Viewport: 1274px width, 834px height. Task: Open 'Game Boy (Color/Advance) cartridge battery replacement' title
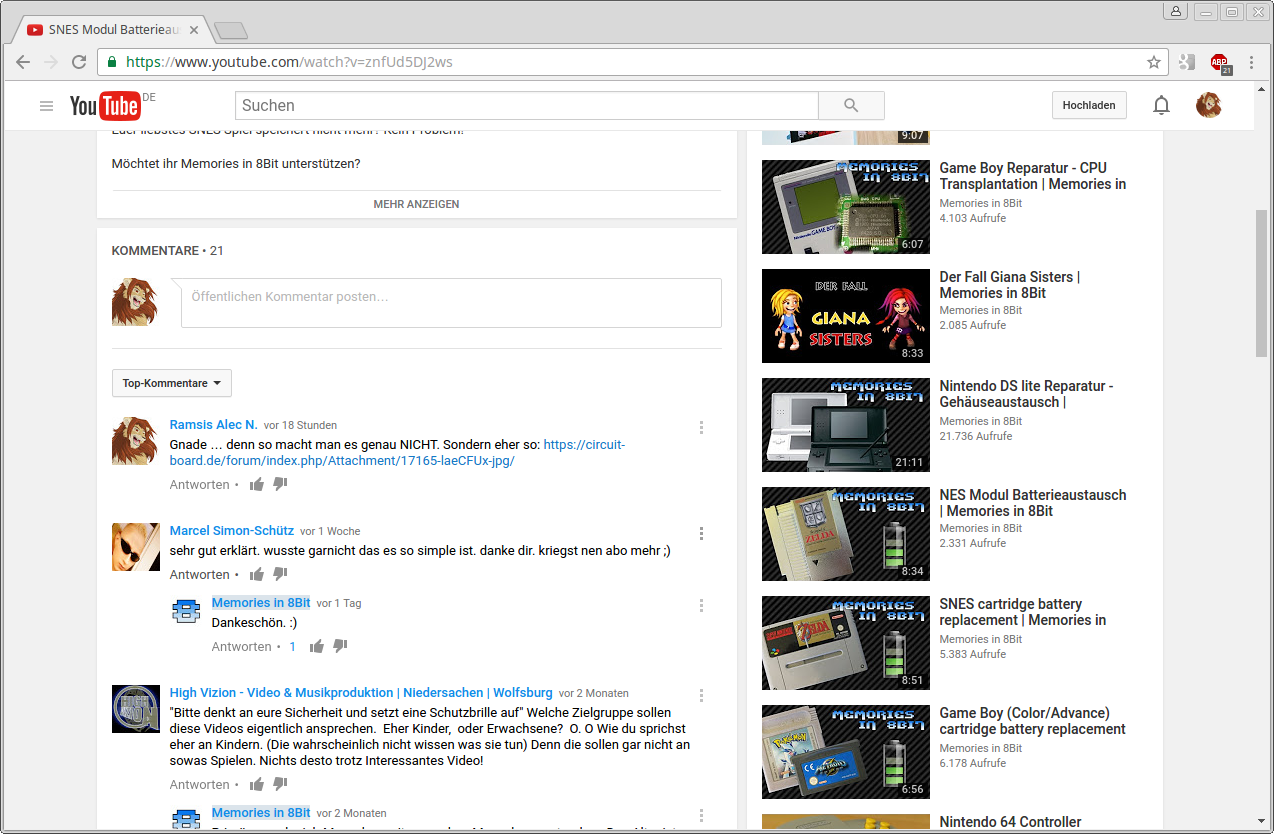(x=1033, y=721)
